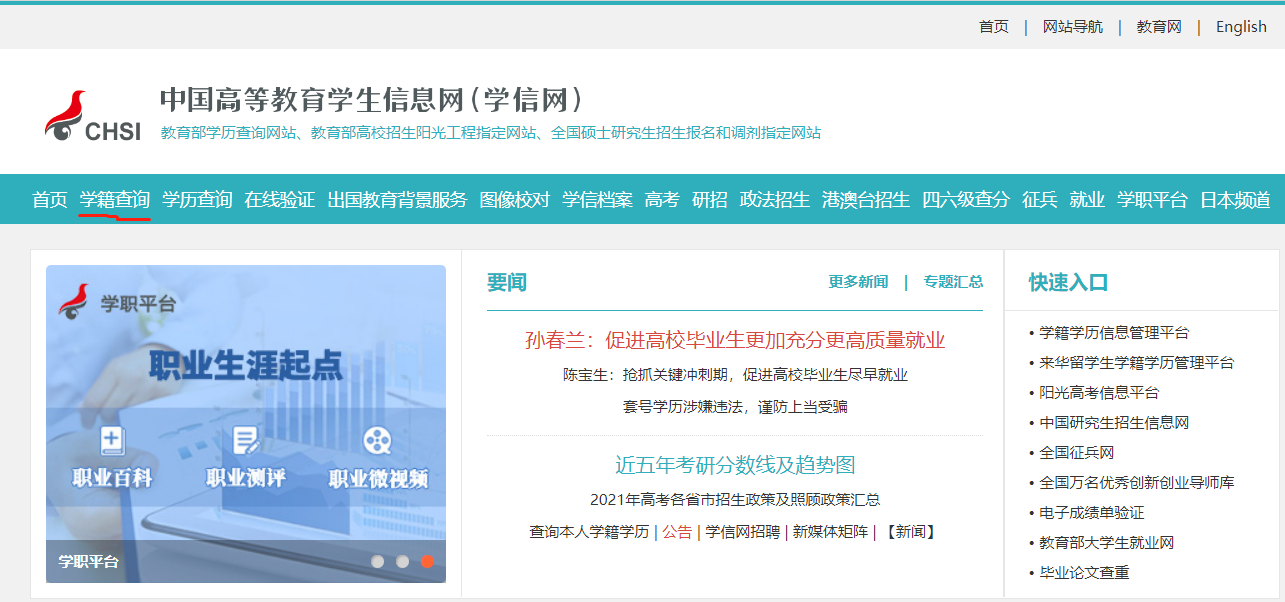The height and width of the screenshot is (602, 1285).
Task: Open 学籍查询 in the navigation bar
Action: pyautogui.click(x=115, y=199)
